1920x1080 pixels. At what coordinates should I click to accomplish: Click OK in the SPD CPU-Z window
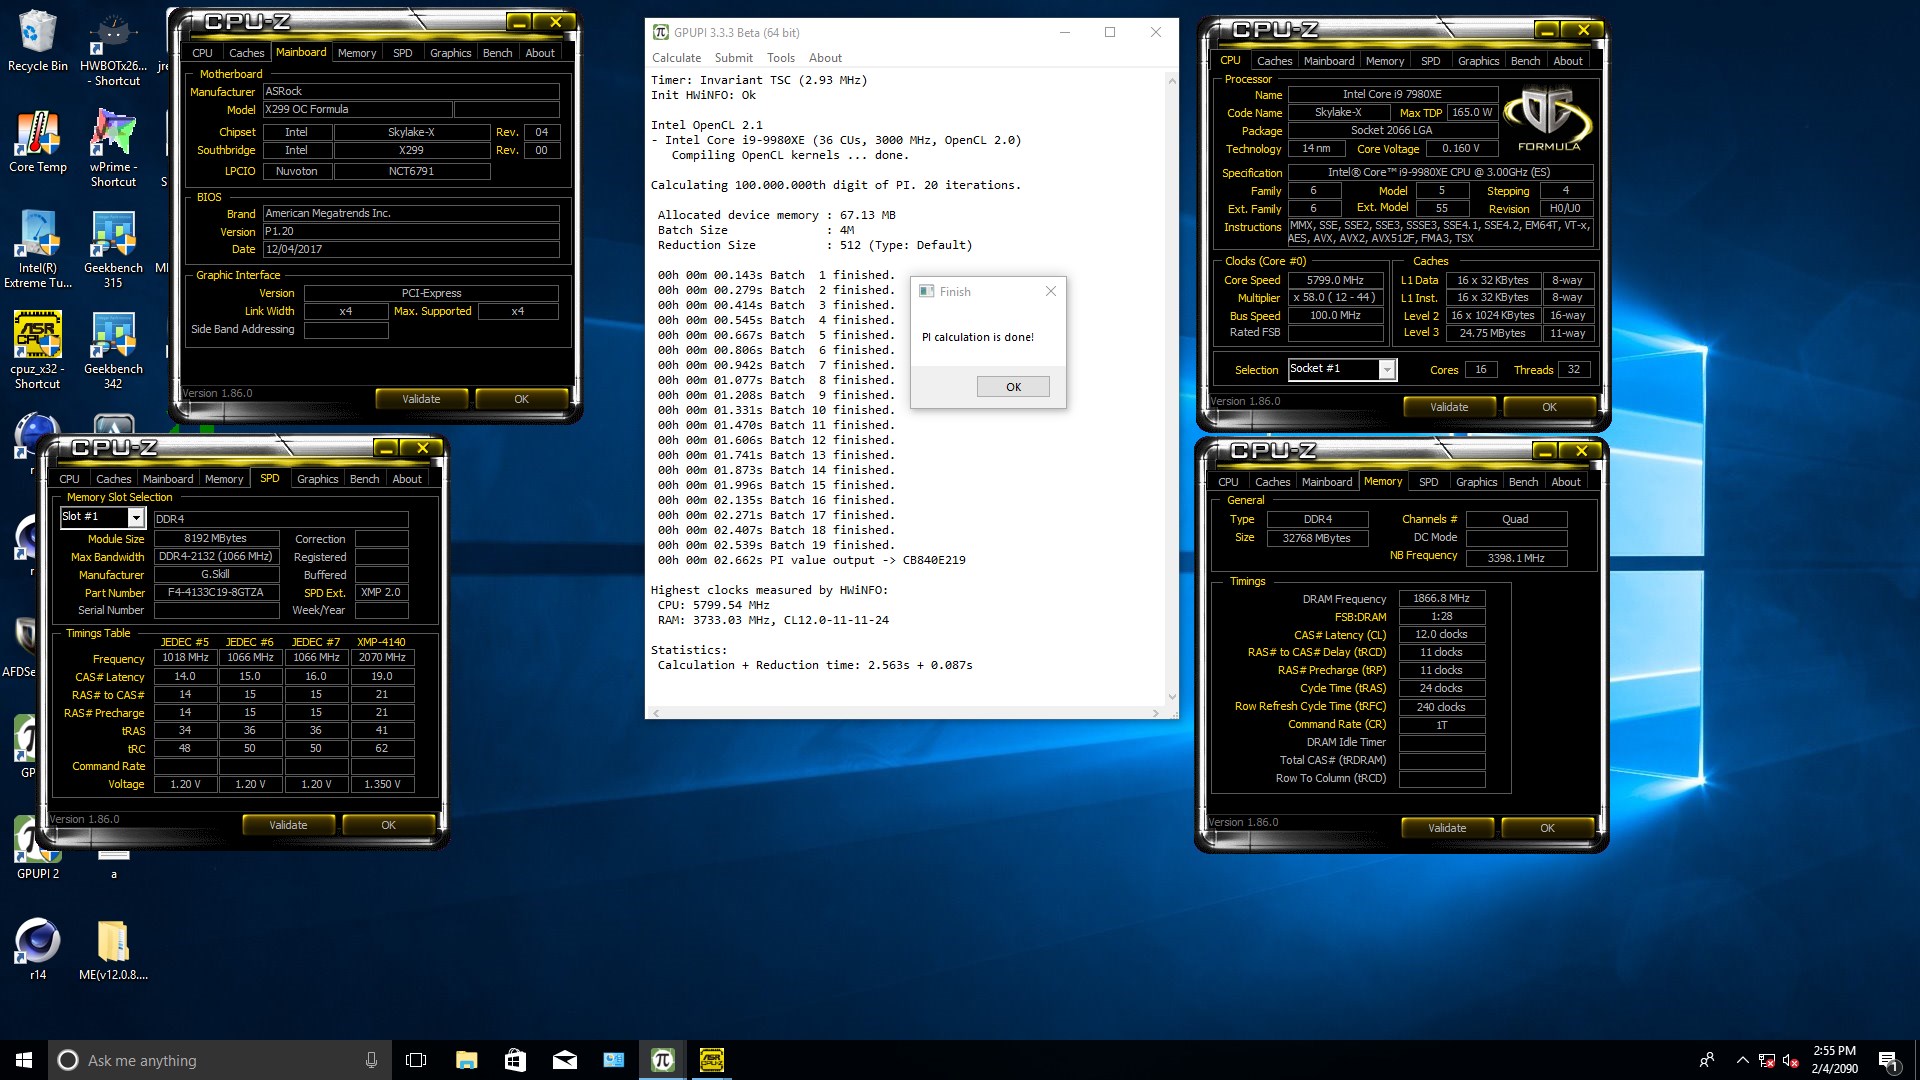[x=388, y=825]
